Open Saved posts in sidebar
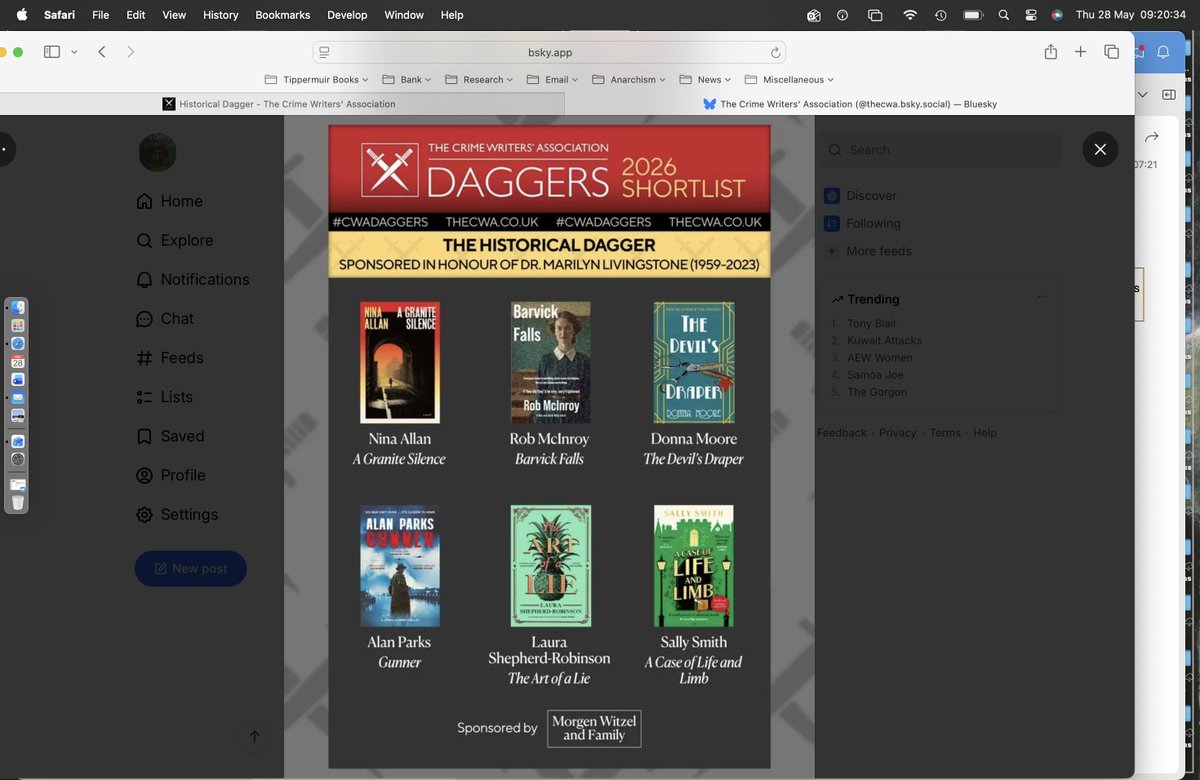Viewport: 1200px width, 780px height. click(169, 436)
